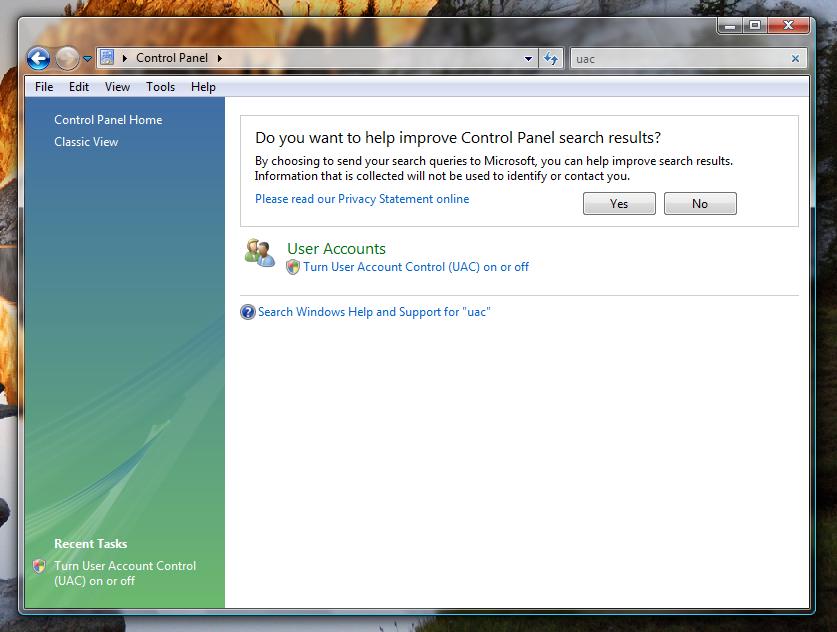Choose No to decline sending queries
Viewport: 837px width, 632px height.
700,204
